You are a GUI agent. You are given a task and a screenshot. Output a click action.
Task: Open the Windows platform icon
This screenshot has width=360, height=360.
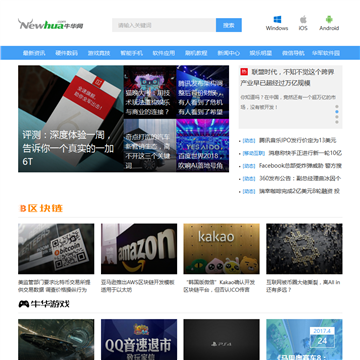point(277,20)
